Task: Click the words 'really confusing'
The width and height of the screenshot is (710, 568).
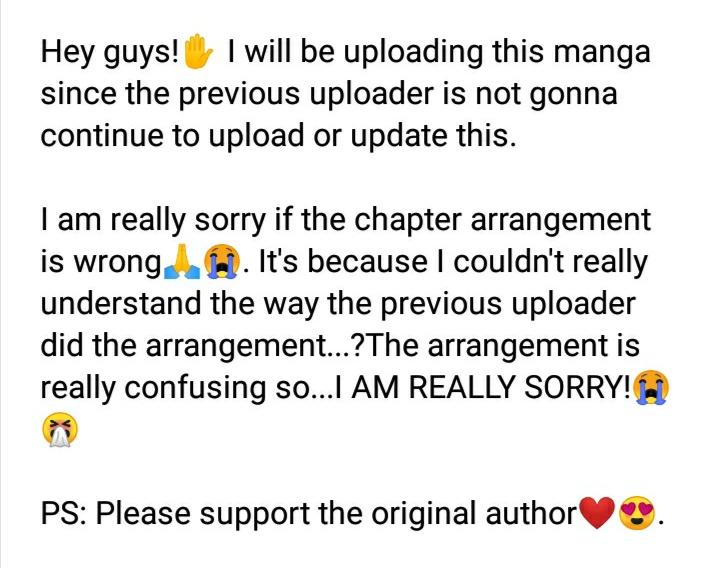Action: 153,388
